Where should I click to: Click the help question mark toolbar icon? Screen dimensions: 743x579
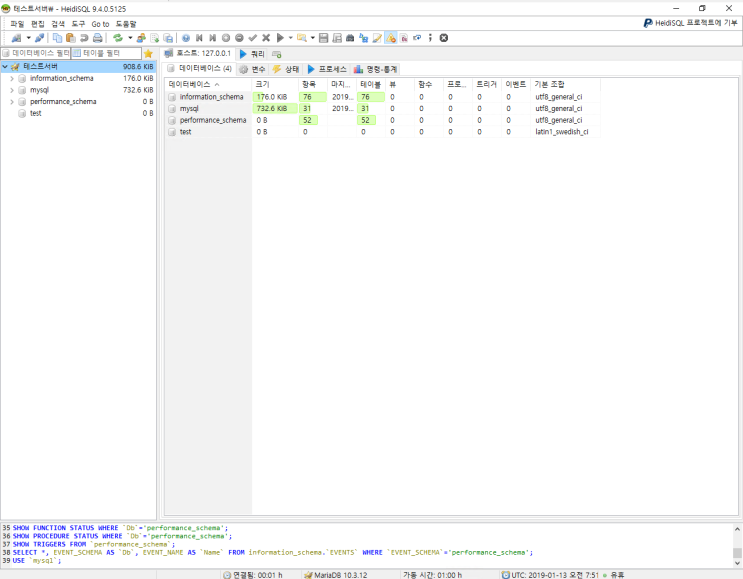pos(185,38)
